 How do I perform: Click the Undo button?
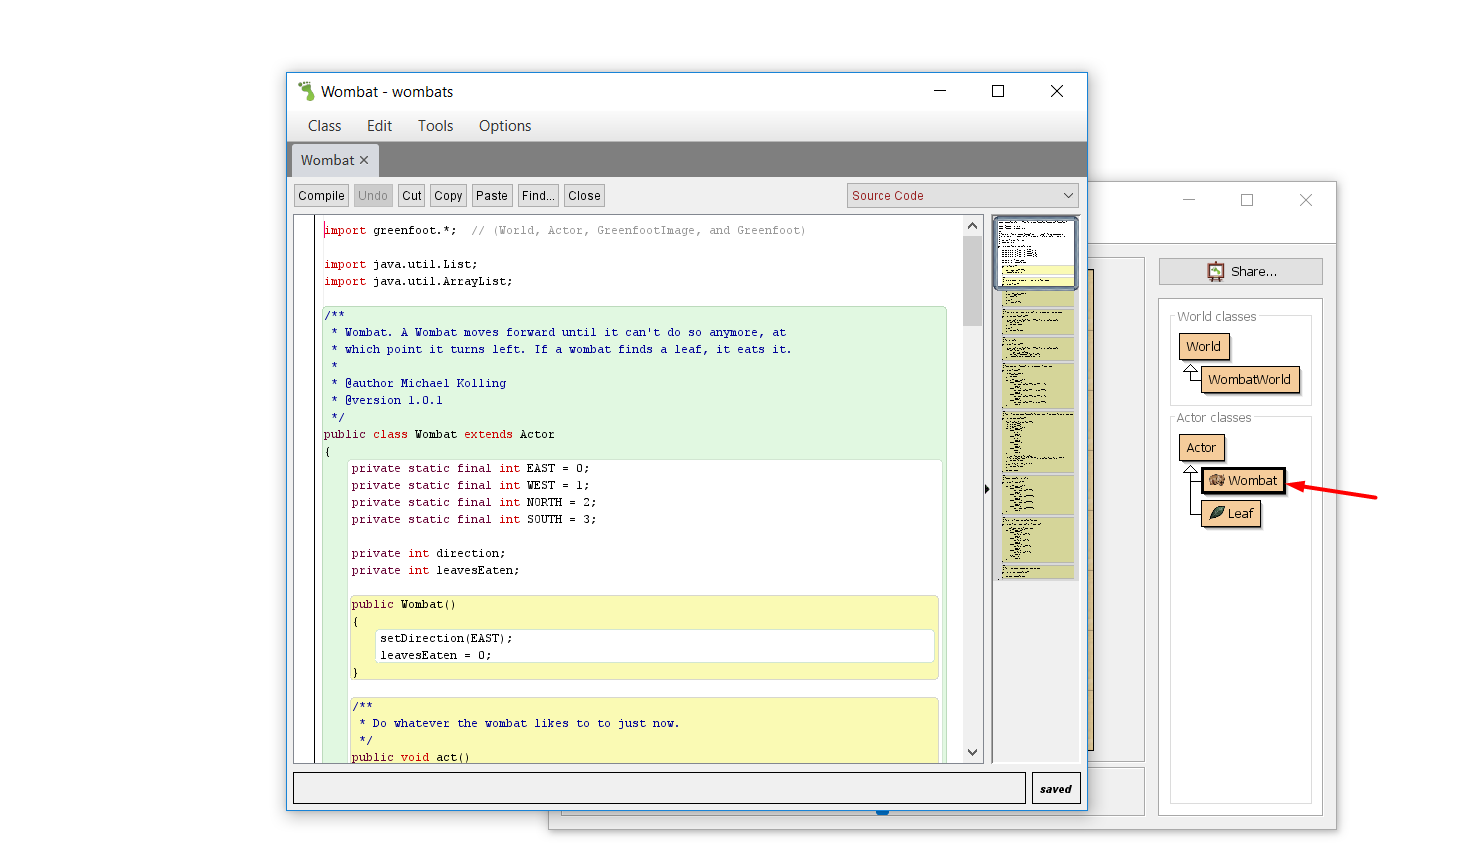click(373, 196)
